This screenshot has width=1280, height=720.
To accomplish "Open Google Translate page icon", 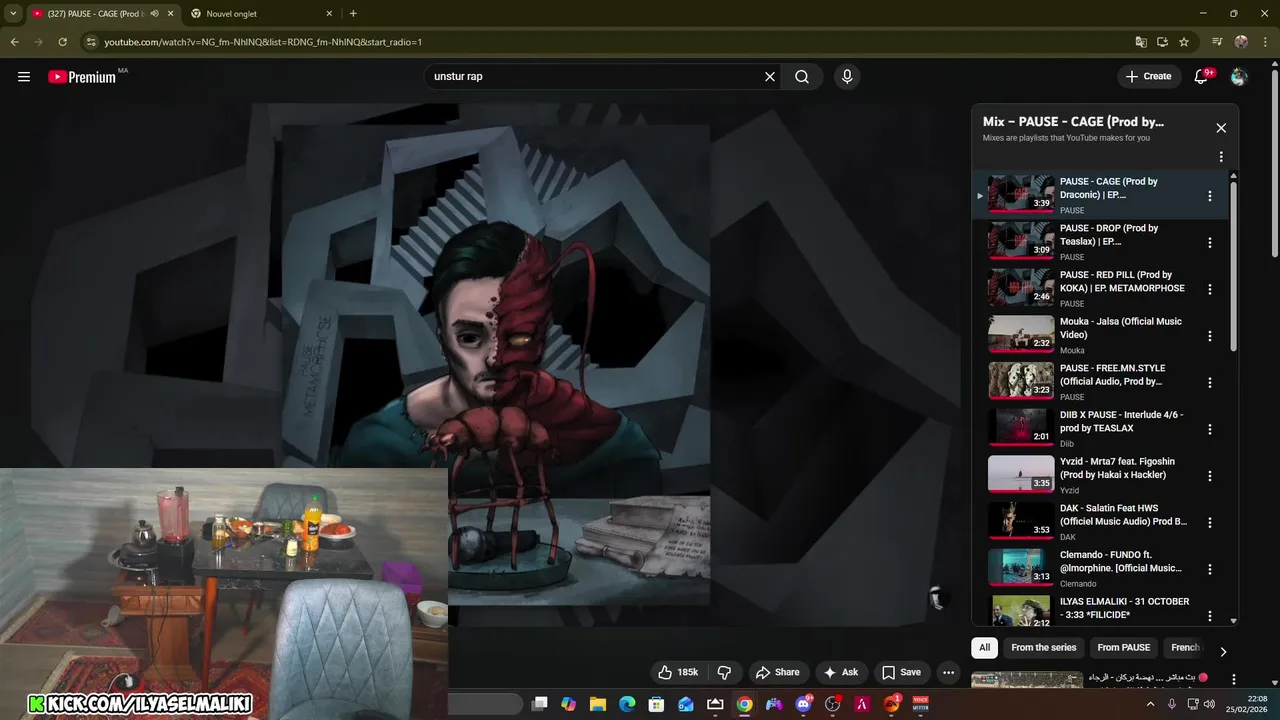I will pyautogui.click(x=1141, y=42).
